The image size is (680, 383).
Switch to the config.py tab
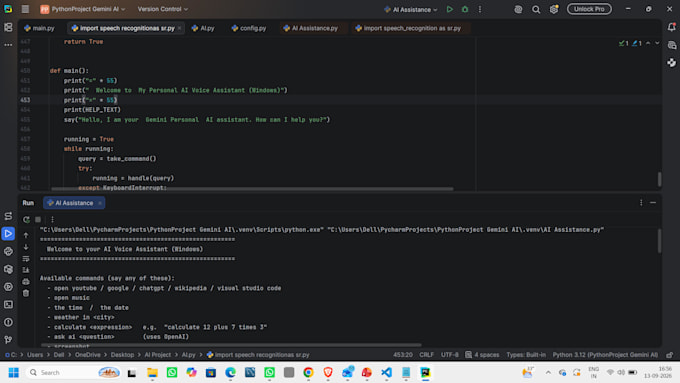[x=249, y=28]
